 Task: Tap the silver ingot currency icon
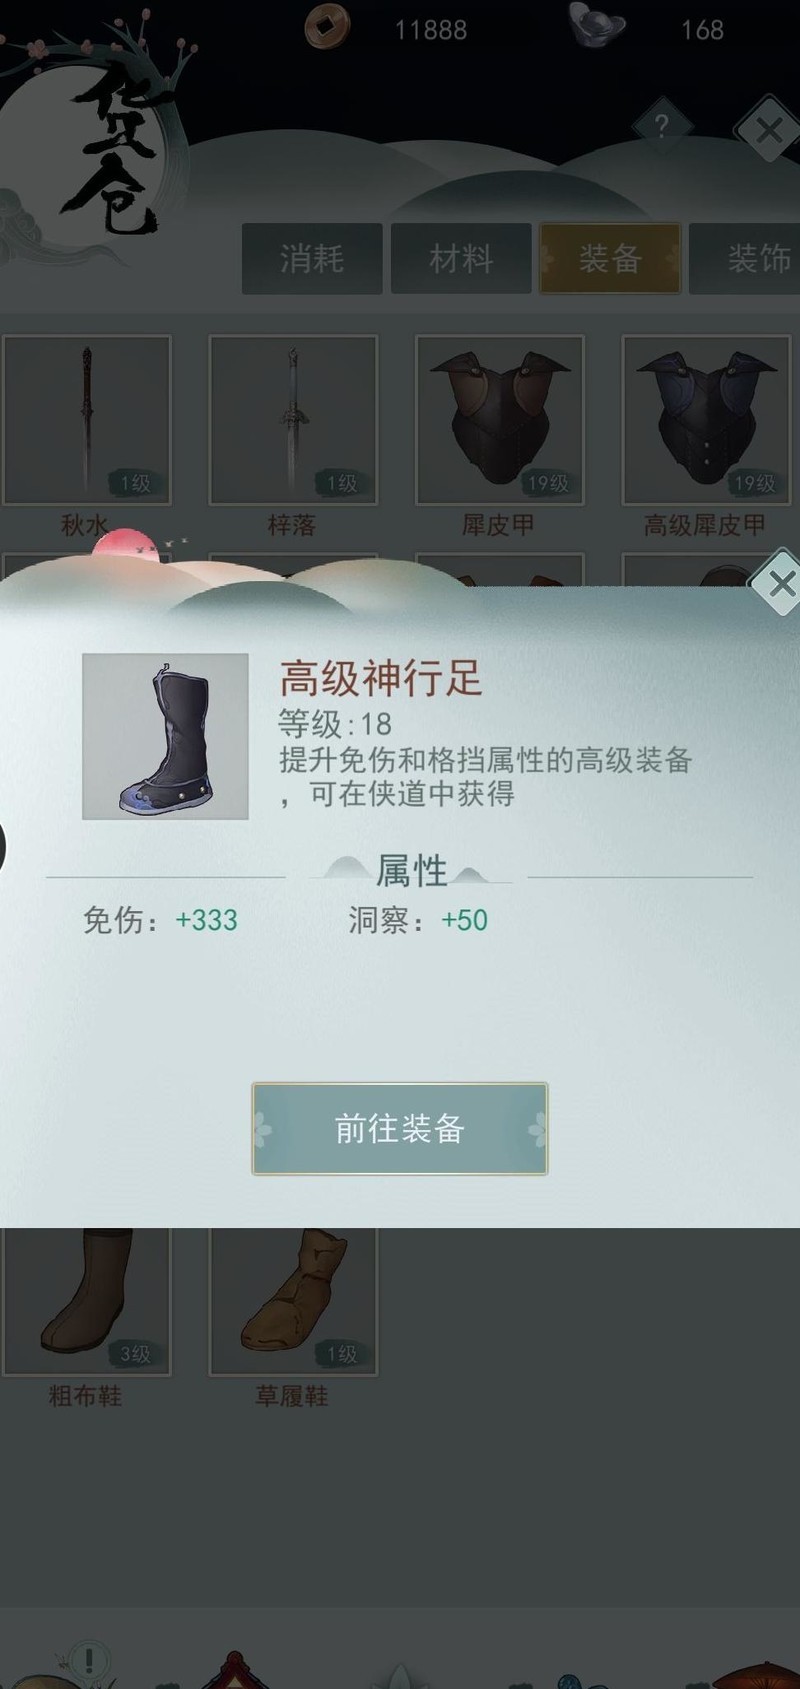coord(597,25)
